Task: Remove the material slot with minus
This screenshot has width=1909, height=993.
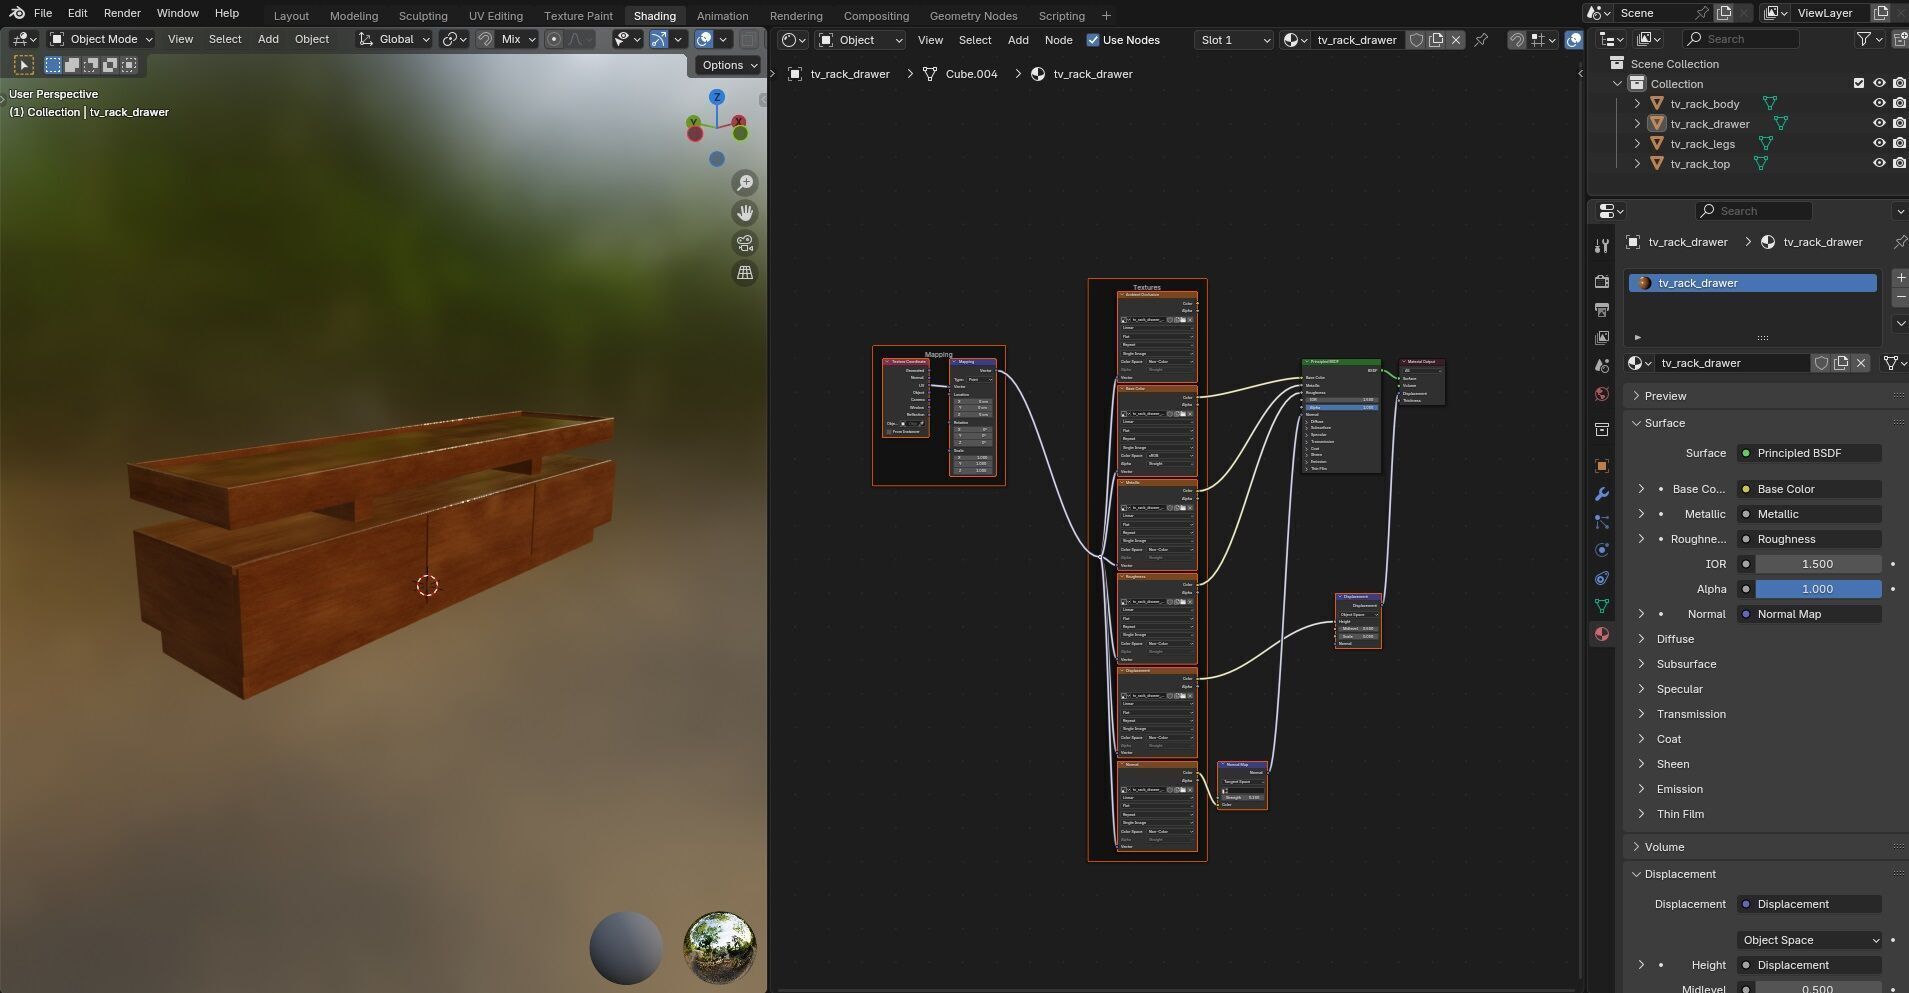Action: (x=1900, y=298)
